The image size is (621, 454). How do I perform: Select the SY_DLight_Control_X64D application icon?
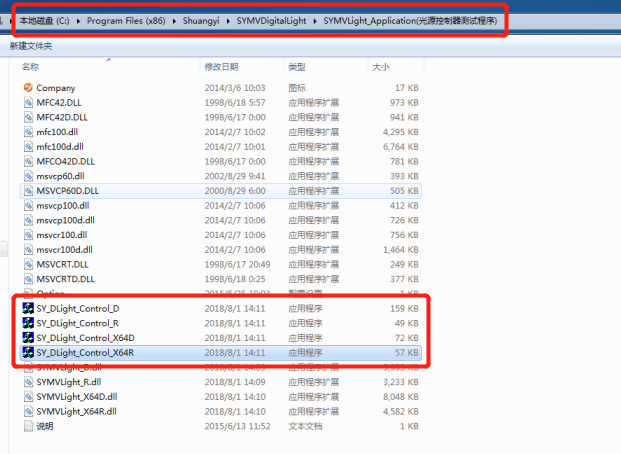pos(28,338)
